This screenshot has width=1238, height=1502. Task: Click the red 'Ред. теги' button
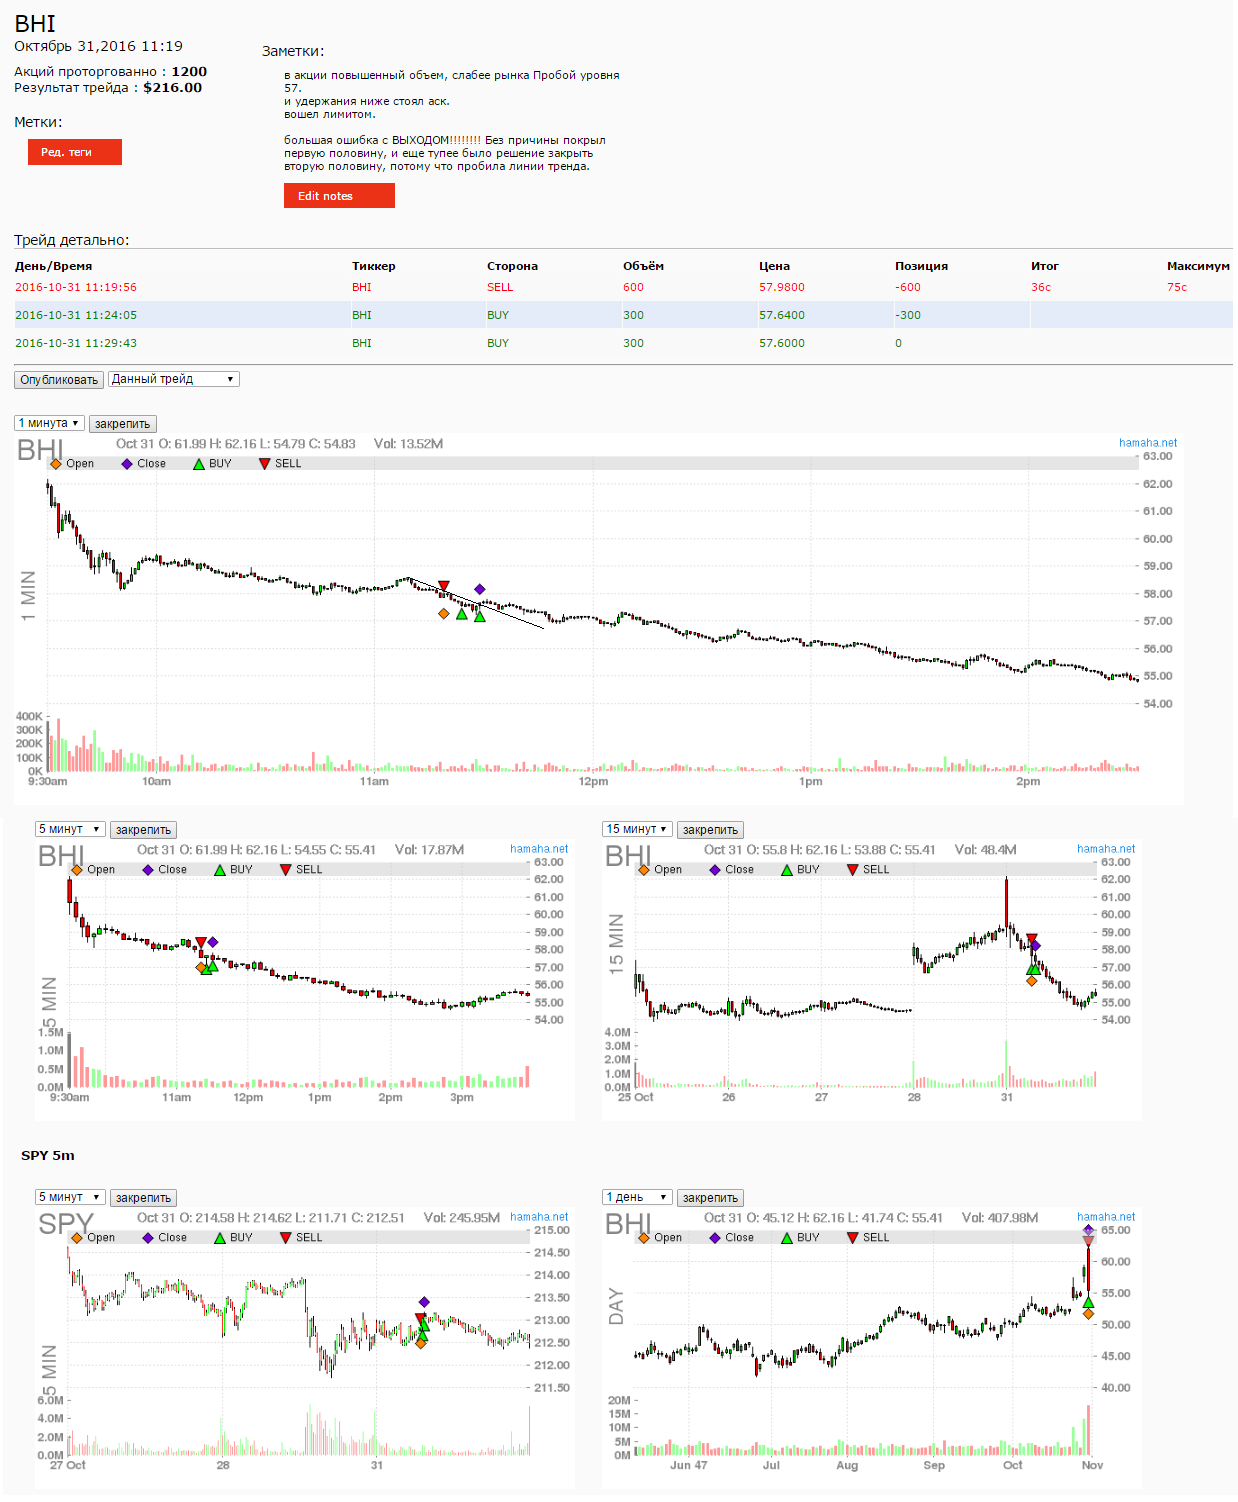[75, 152]
